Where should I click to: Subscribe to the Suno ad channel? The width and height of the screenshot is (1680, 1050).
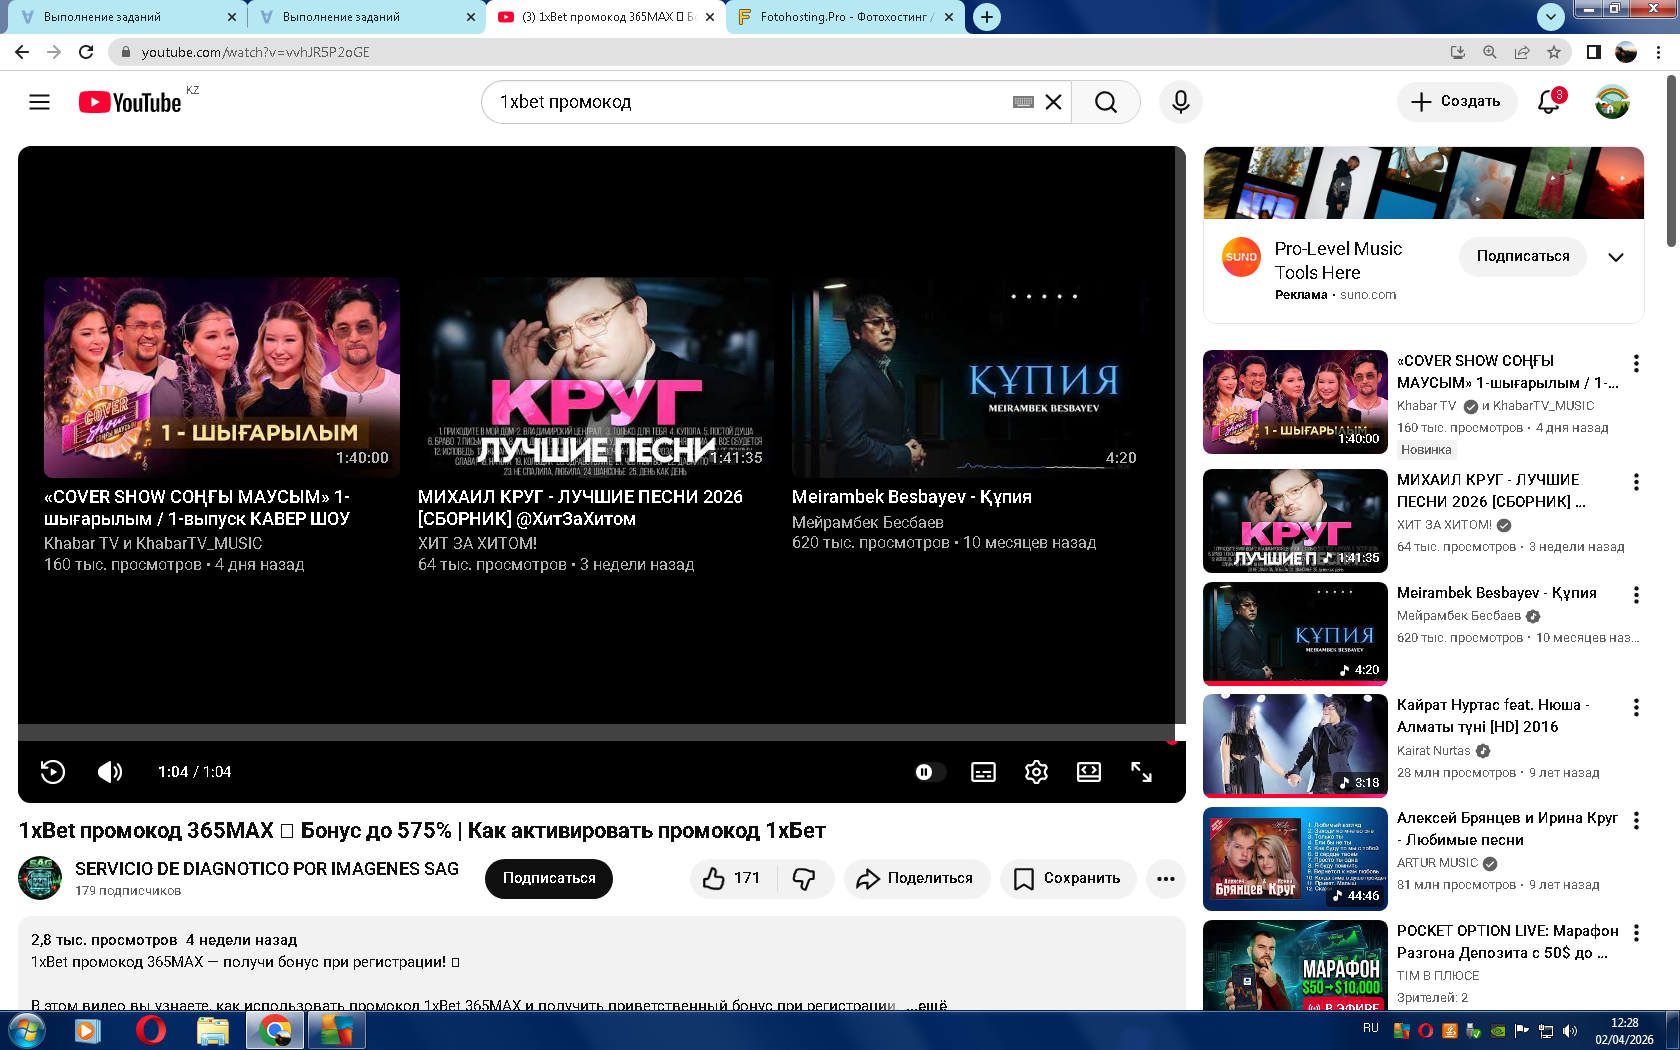click(x=1523, y=257)
